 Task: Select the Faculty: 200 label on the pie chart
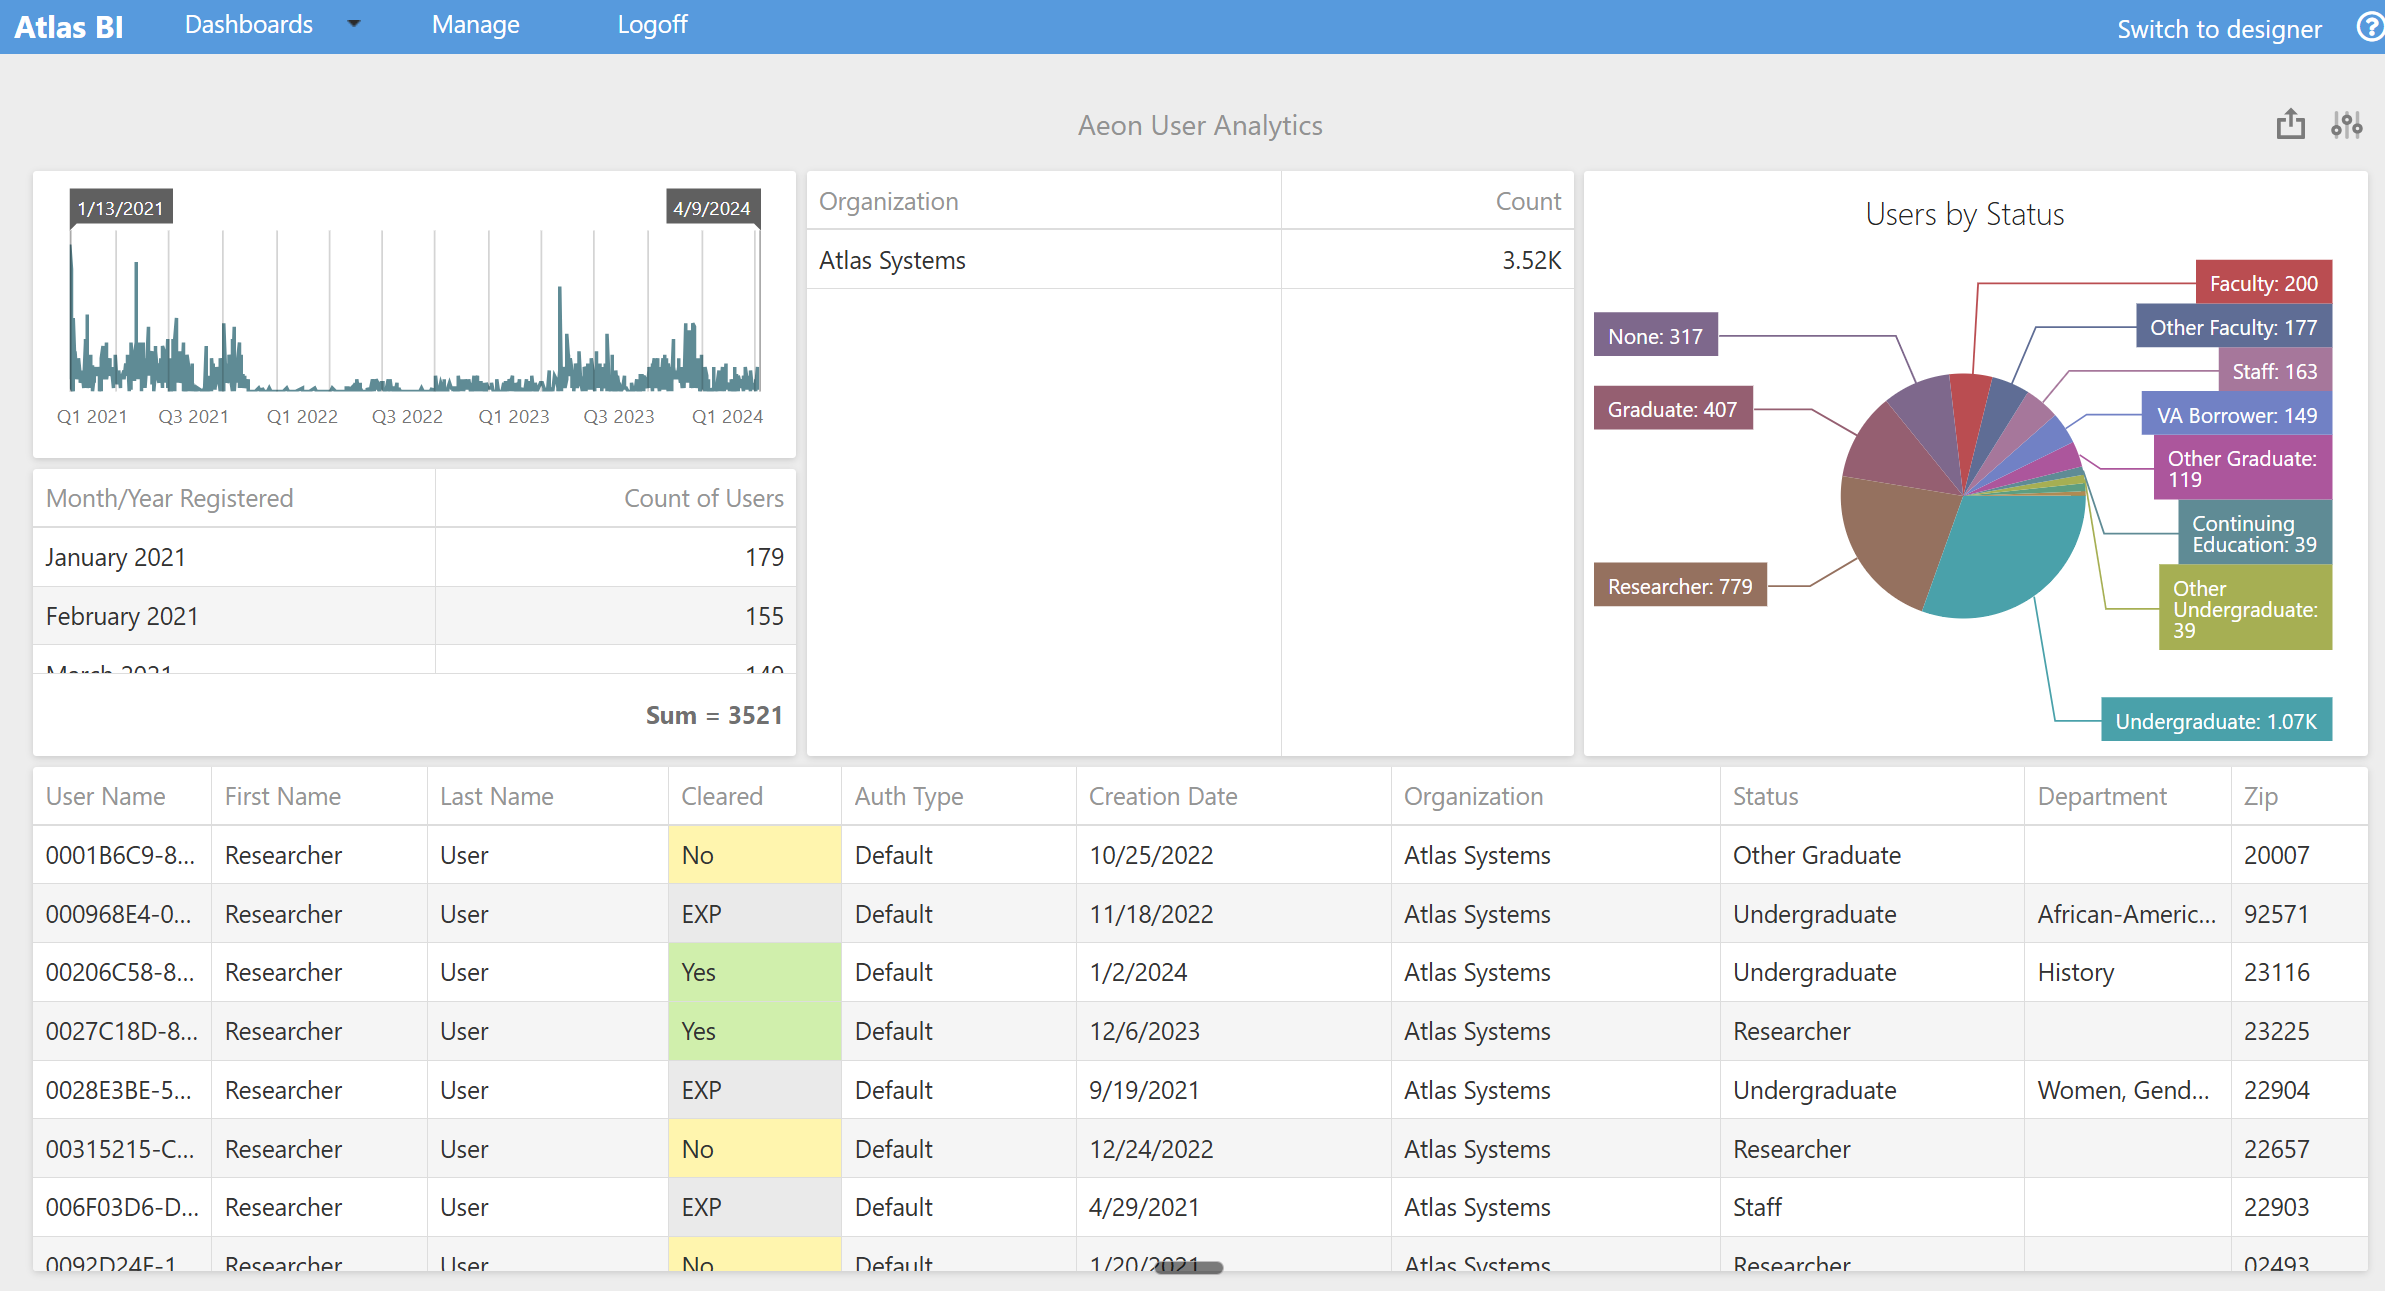(x=2264, y=282)
